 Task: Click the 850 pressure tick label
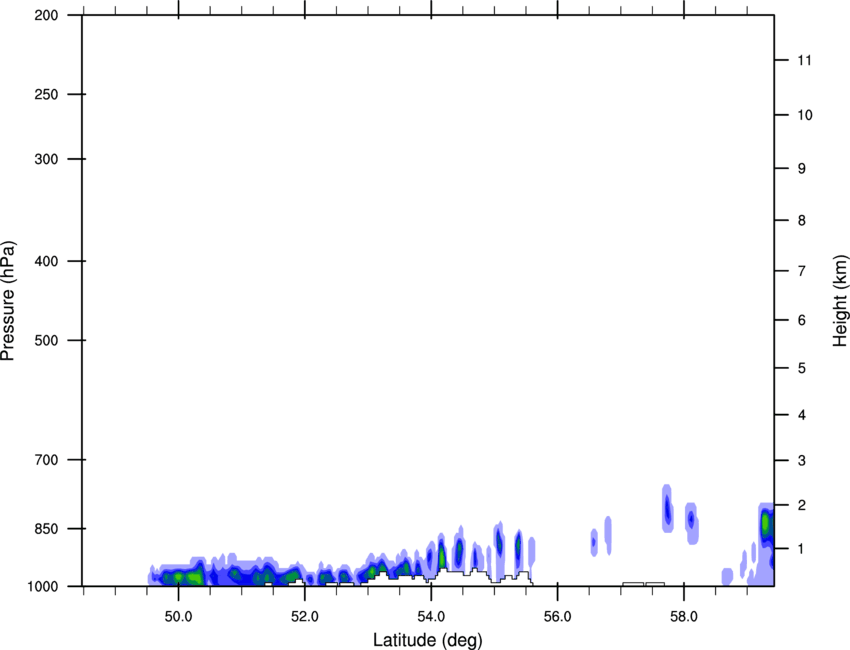tap(46, 529)
